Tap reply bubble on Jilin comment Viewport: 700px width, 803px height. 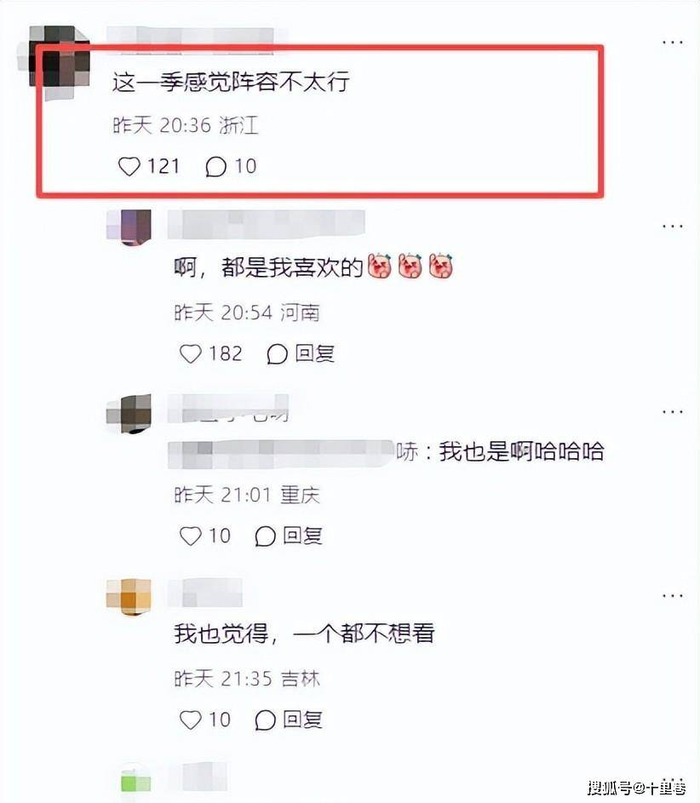coord(265,720)
